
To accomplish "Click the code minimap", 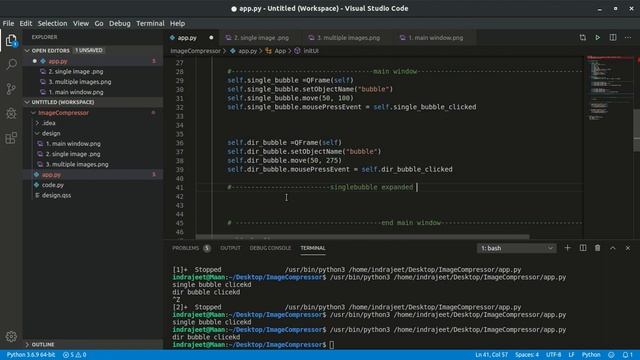I will pyautogui.click(x=608, y=88).
